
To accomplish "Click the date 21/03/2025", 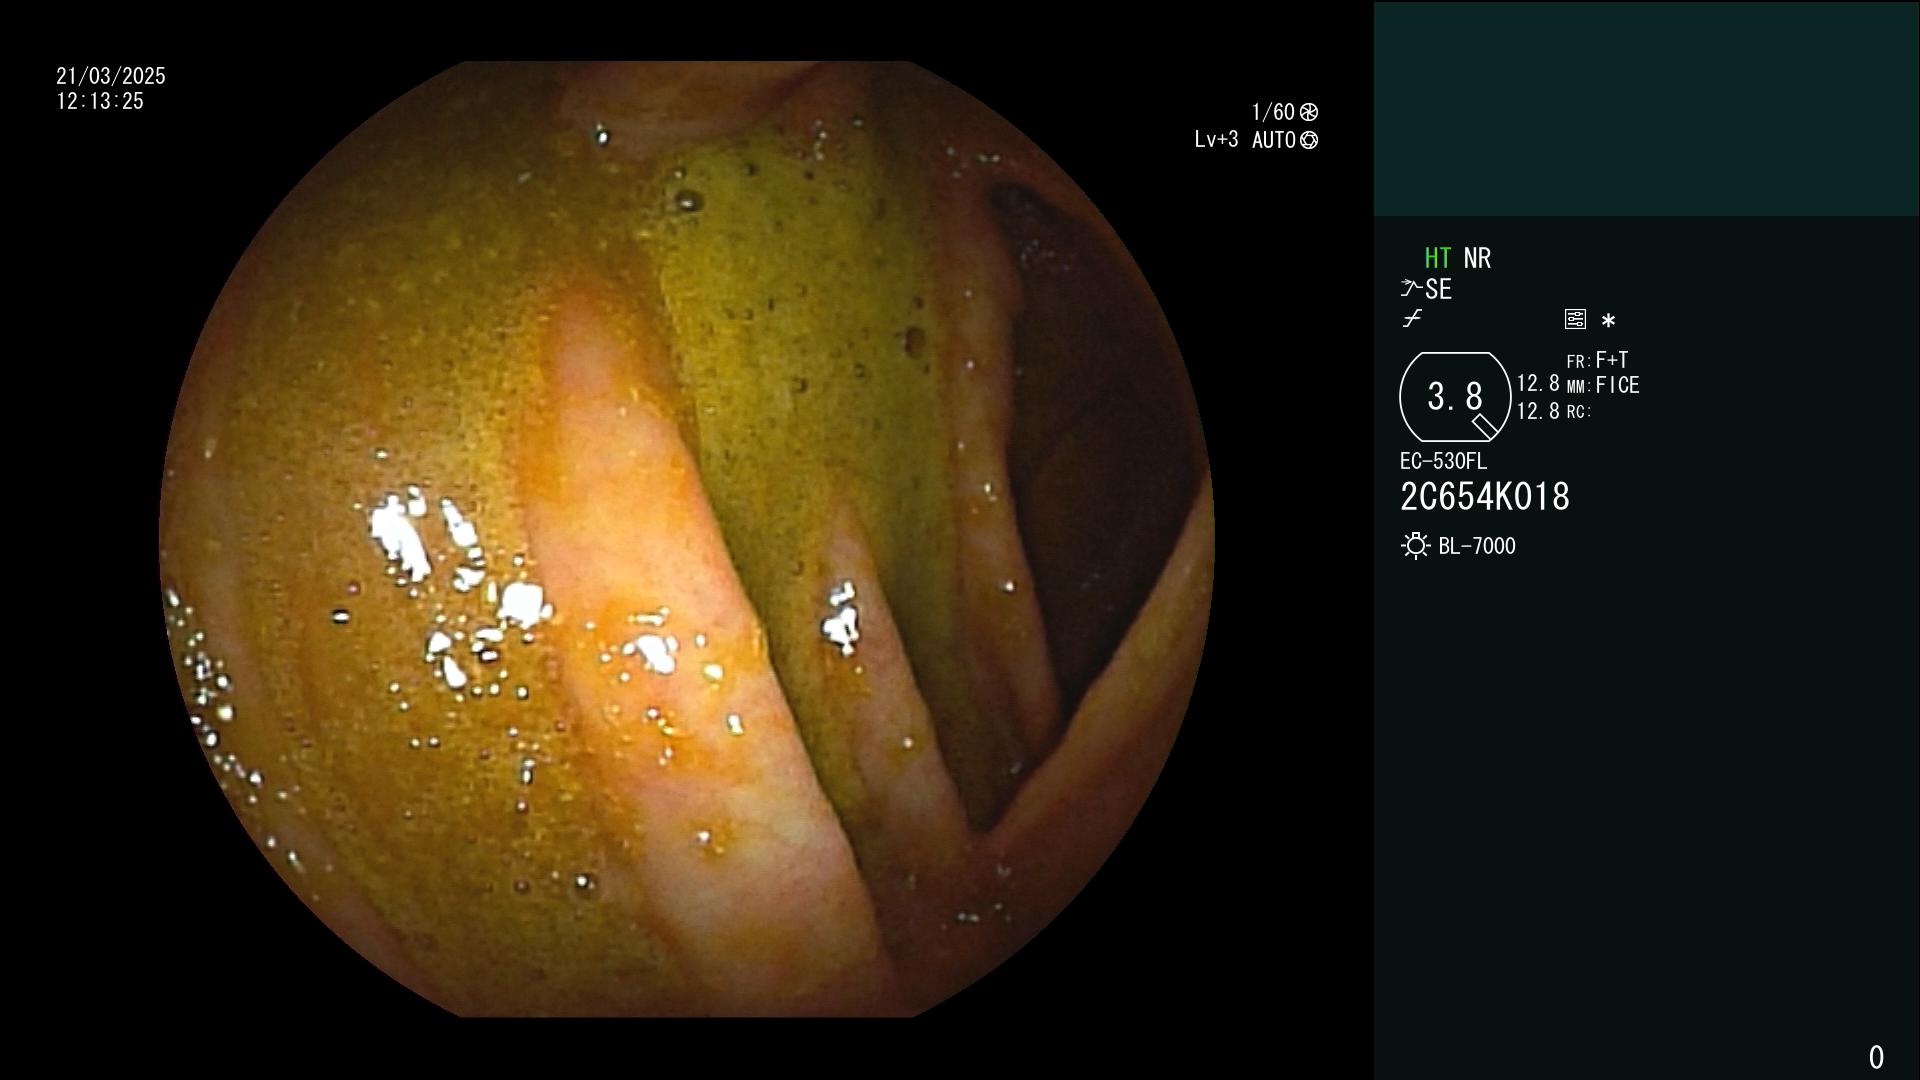I will 111,76.
